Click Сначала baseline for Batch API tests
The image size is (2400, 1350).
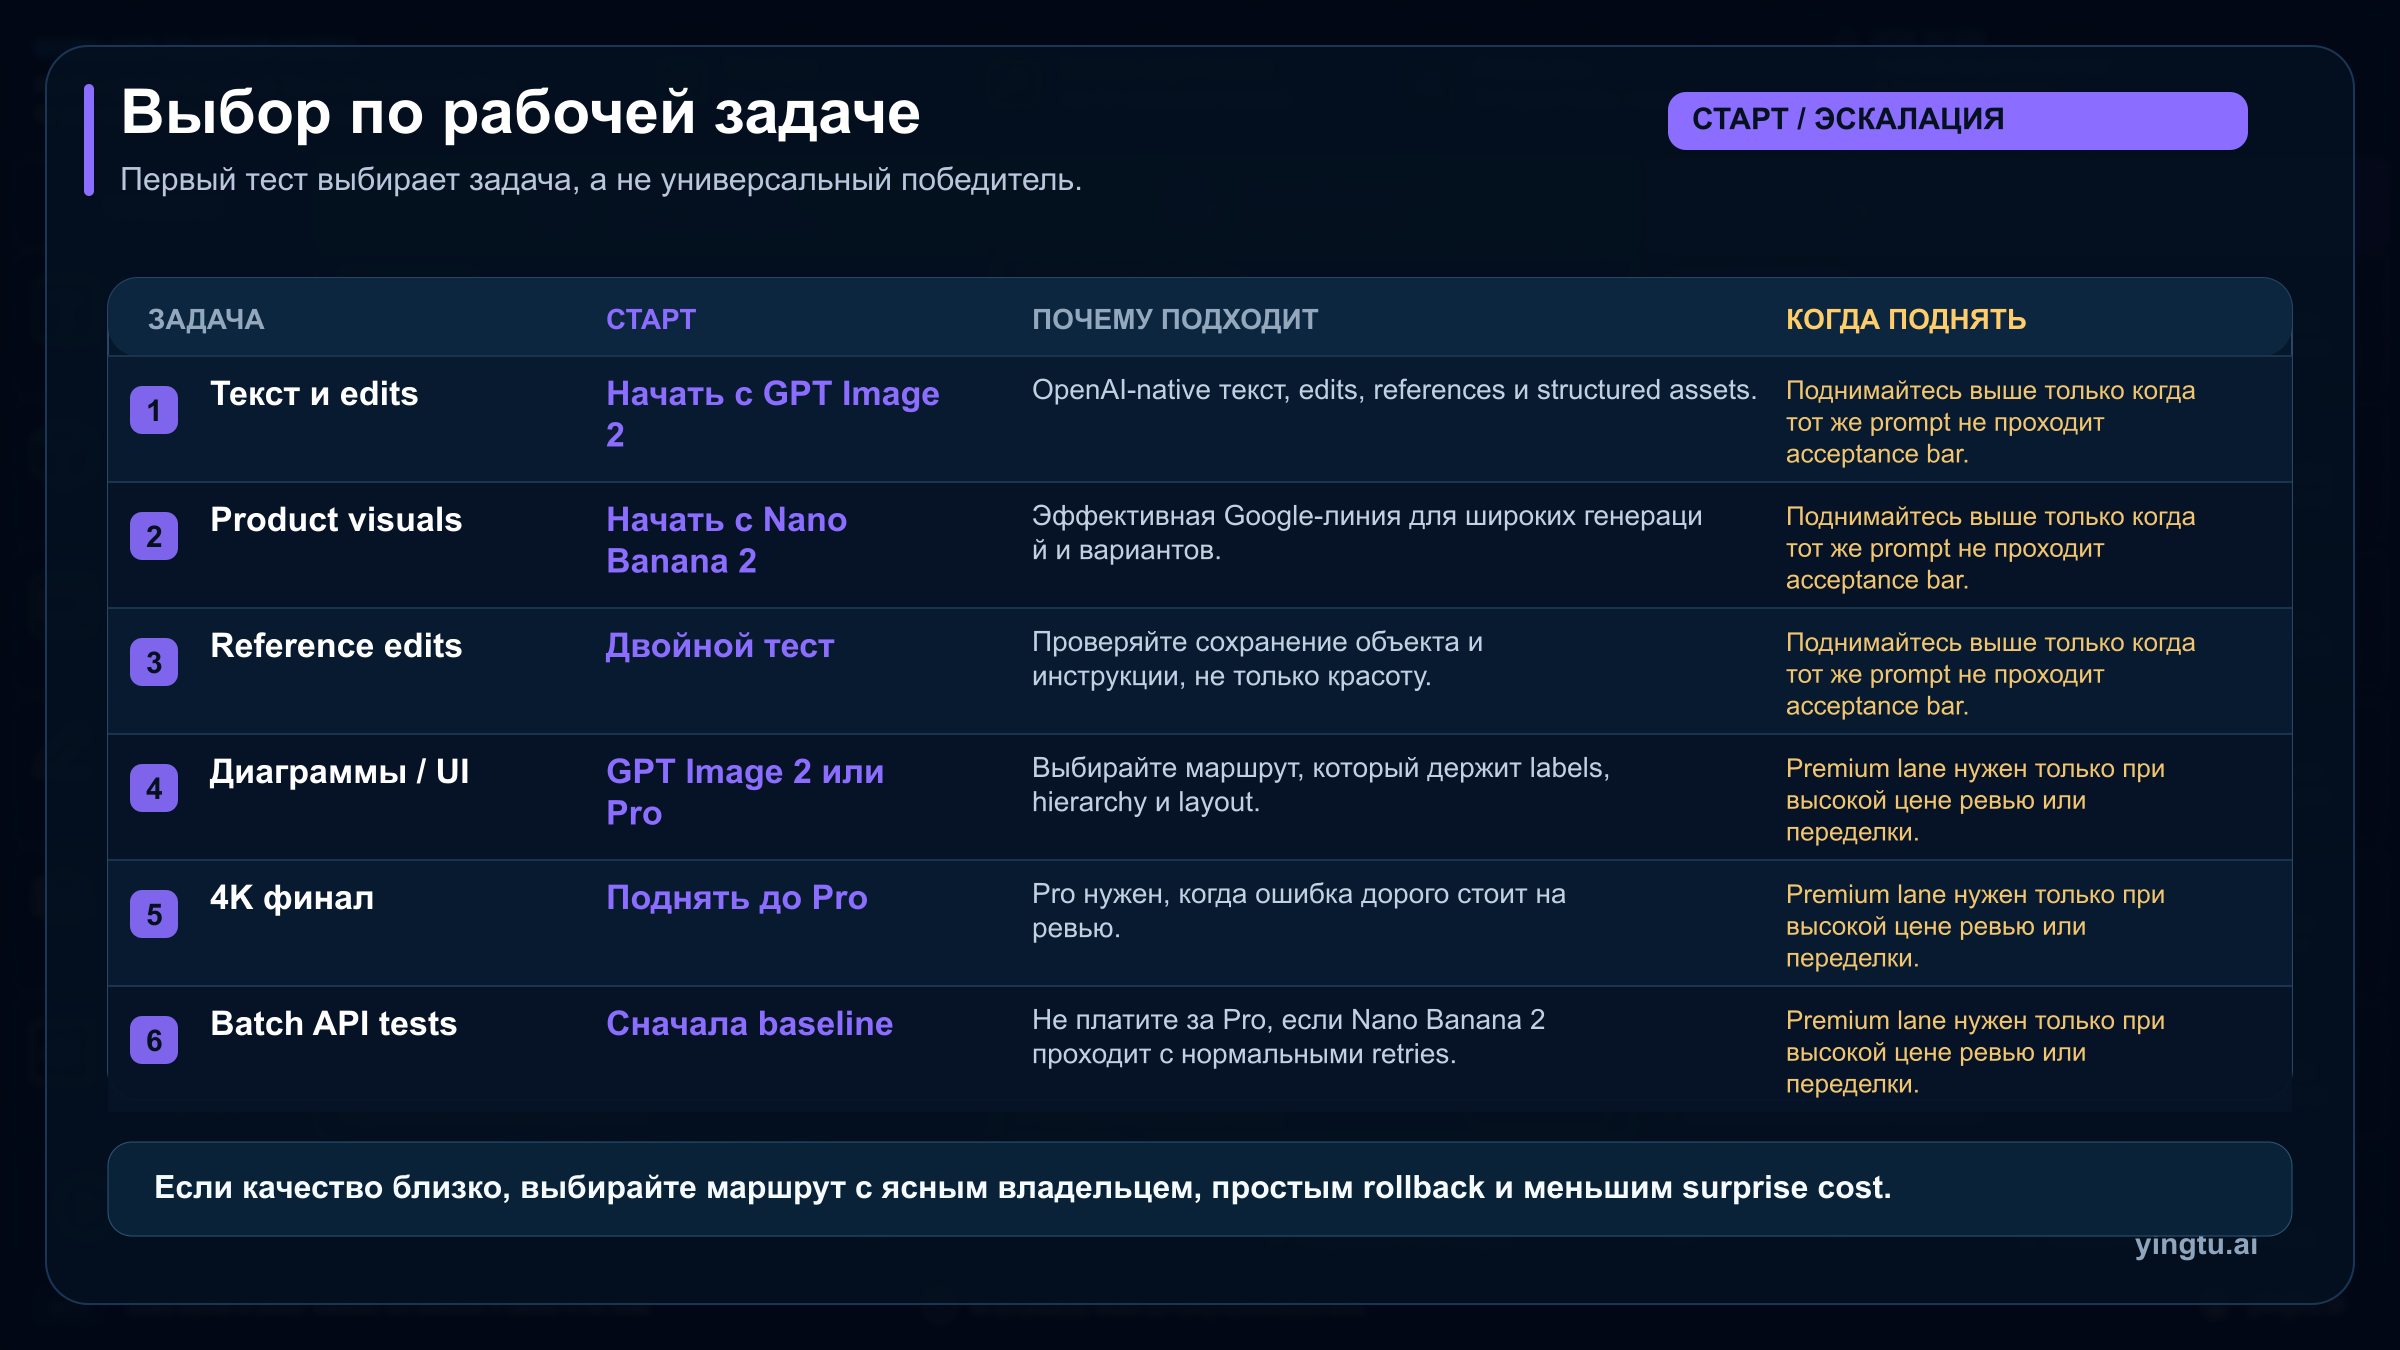[x=749, y=1024]
